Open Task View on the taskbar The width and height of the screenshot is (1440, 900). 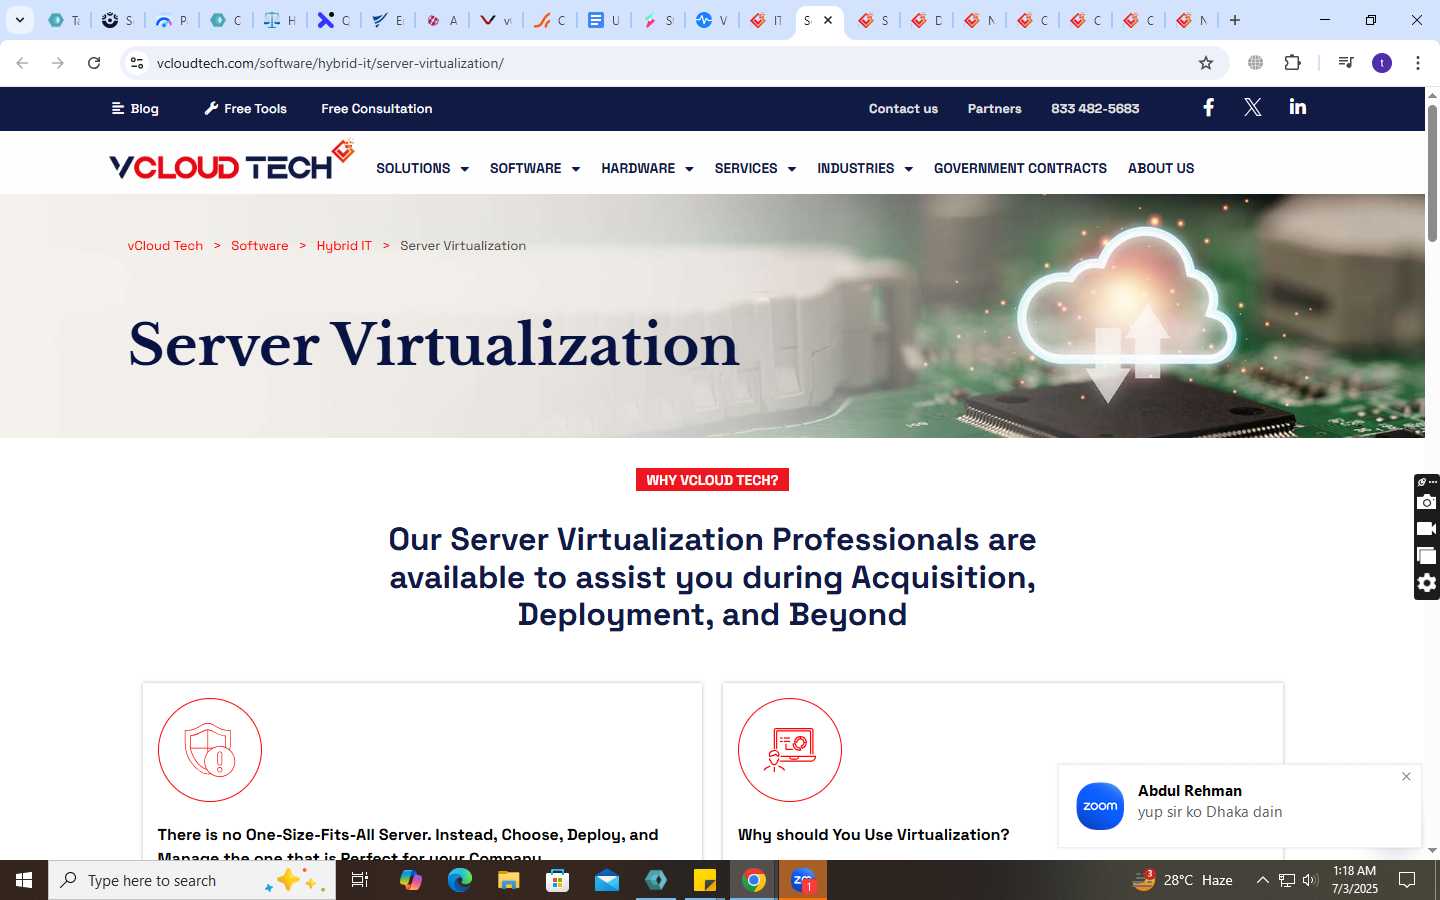click(x=360, y=880)
